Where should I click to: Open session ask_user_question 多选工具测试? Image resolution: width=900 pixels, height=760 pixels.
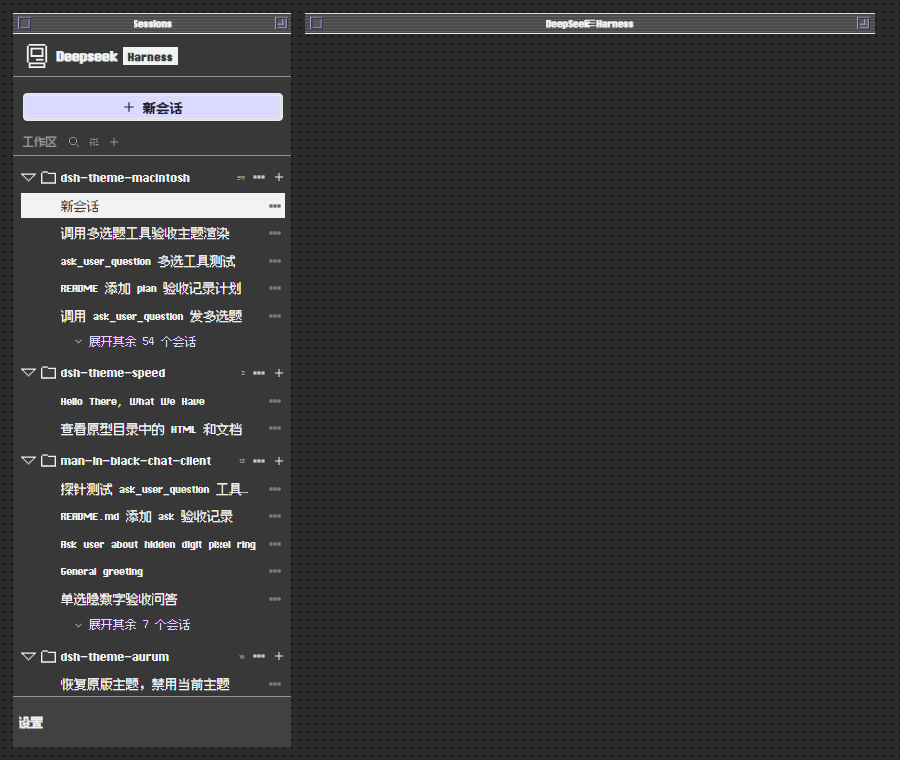(x=148, y=261)
